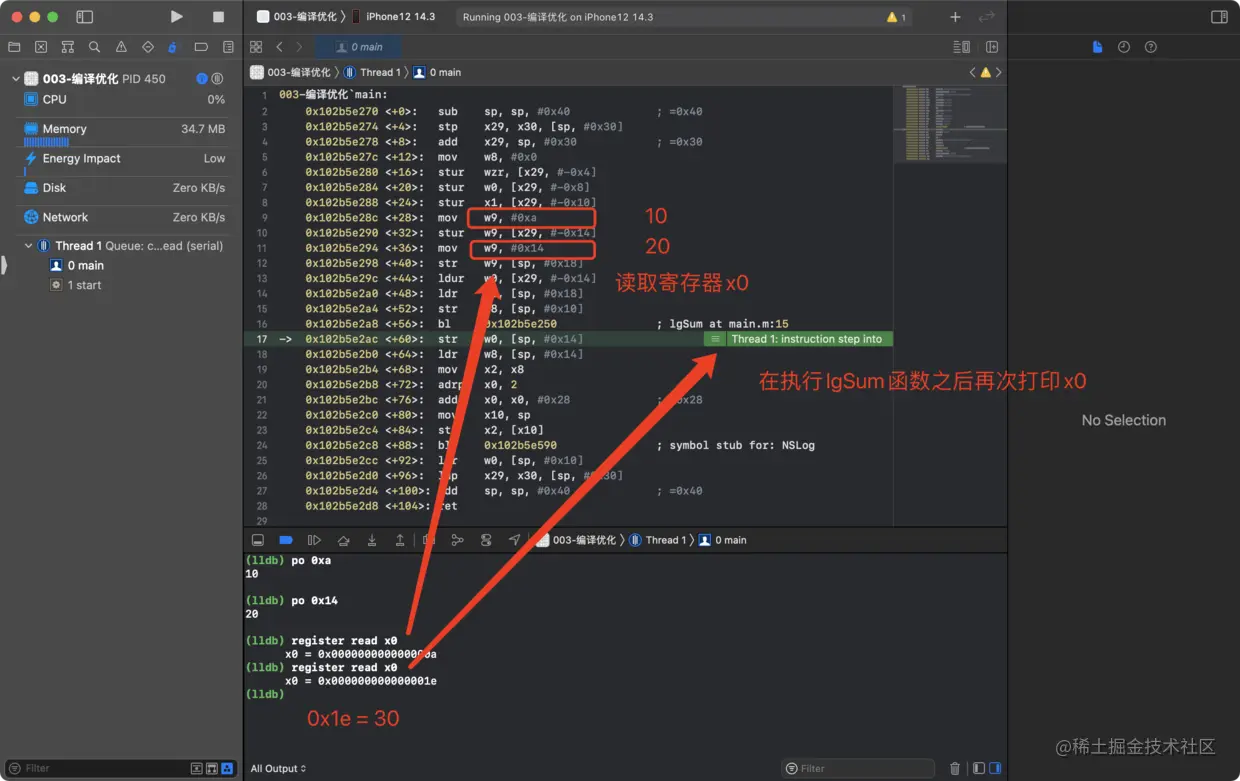Open the Find navigator magnifier icon
Image resolution: width=1240 pixels, height=781 pixels.
click(94, 47)
